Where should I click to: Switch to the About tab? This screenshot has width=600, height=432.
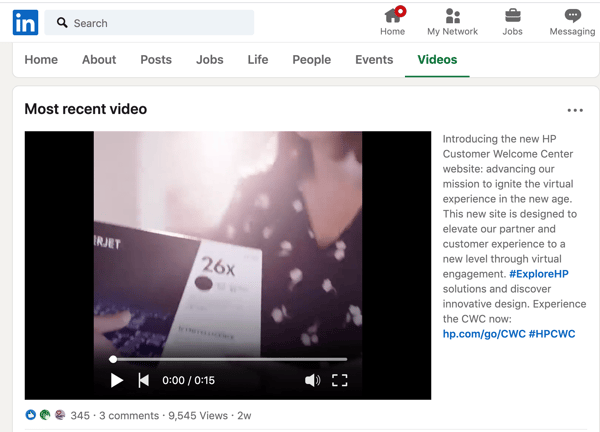coord(99,60)
